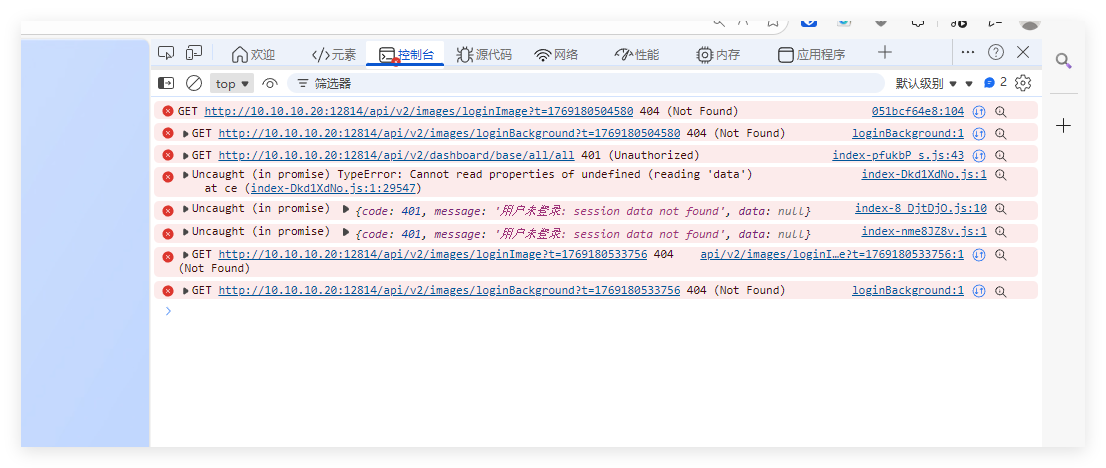Click the inspect element picker icon

tap(167, 53)
